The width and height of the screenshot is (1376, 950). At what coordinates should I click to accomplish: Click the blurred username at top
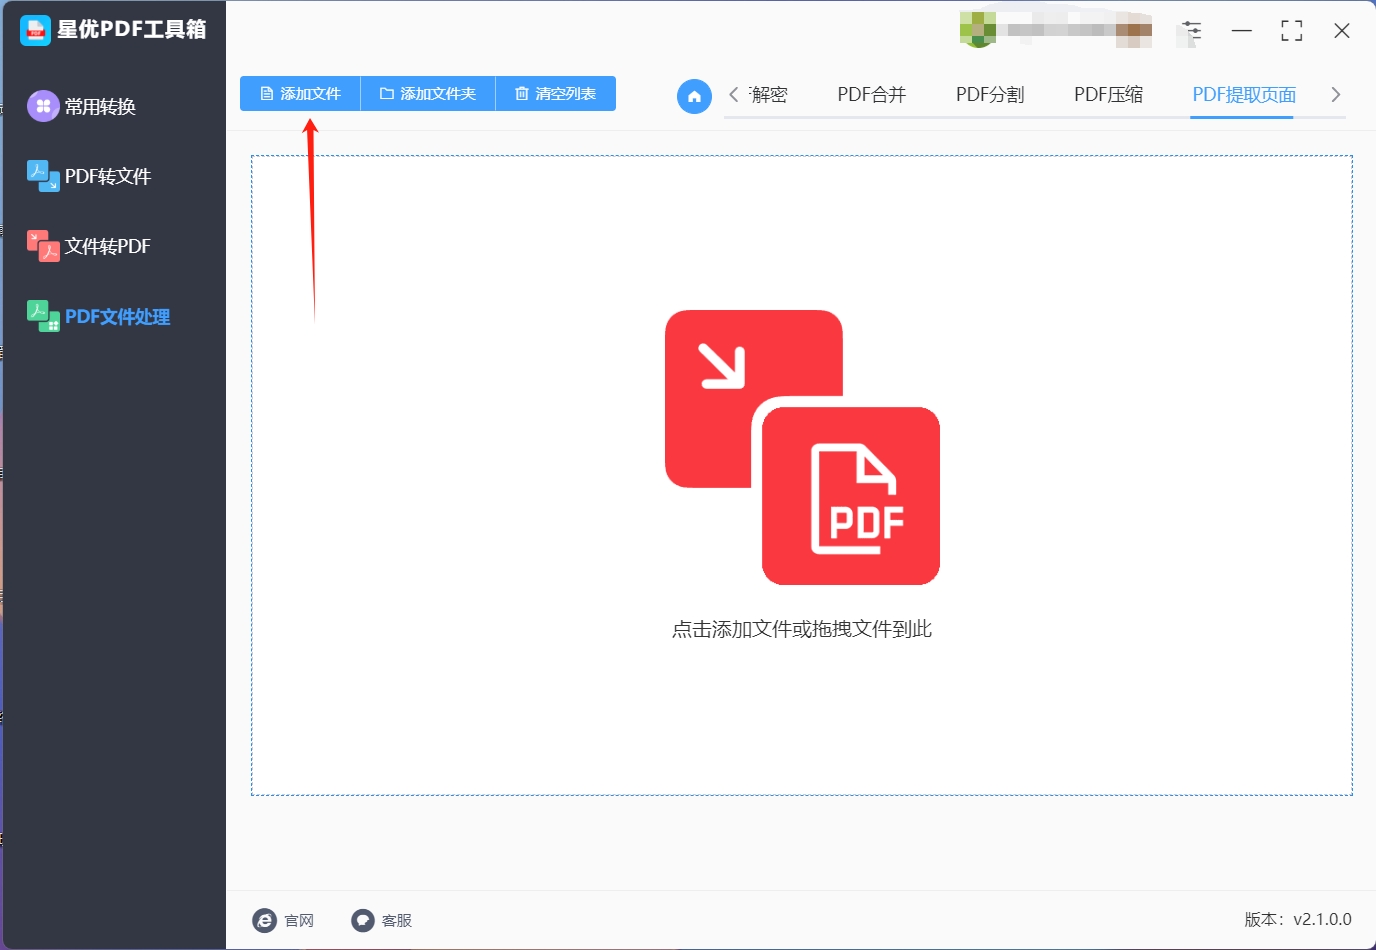tap(1079, 30)
